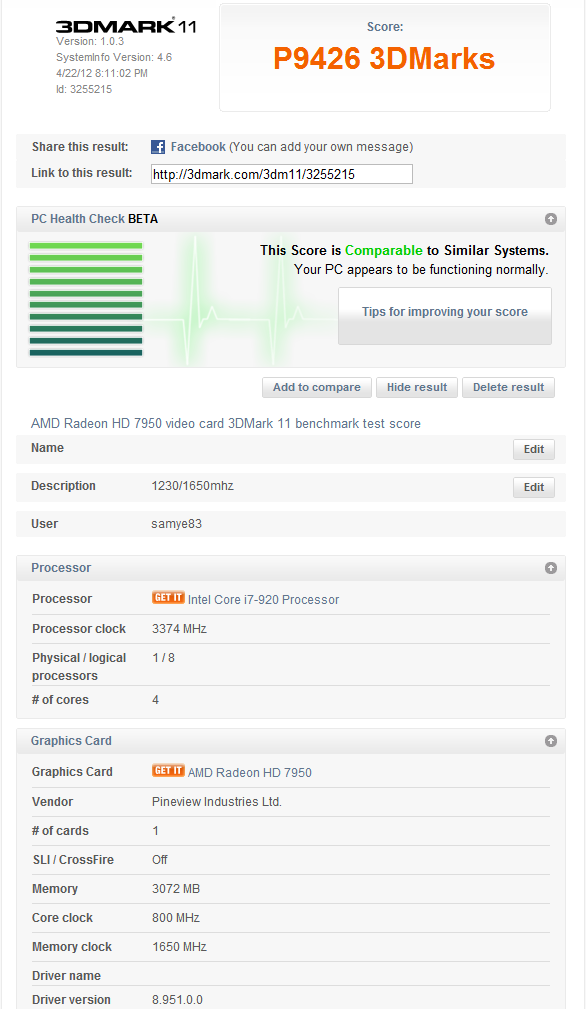This screenshot has height=1009, width=586.
Task: Click the green health bars graphic
Action: click(x=86, y=299)
